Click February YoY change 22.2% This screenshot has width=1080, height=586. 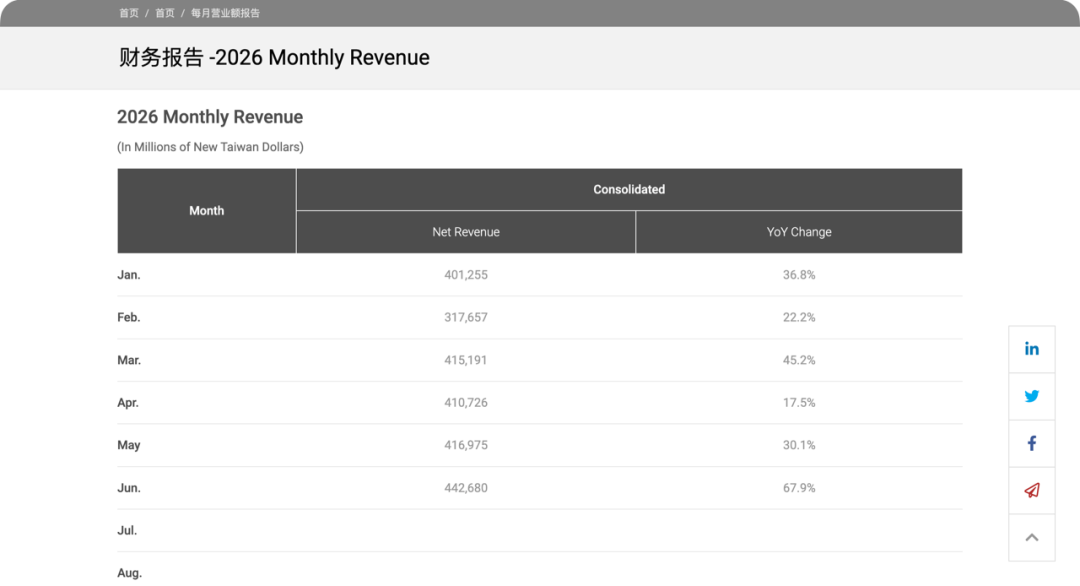tap(799, 317)
